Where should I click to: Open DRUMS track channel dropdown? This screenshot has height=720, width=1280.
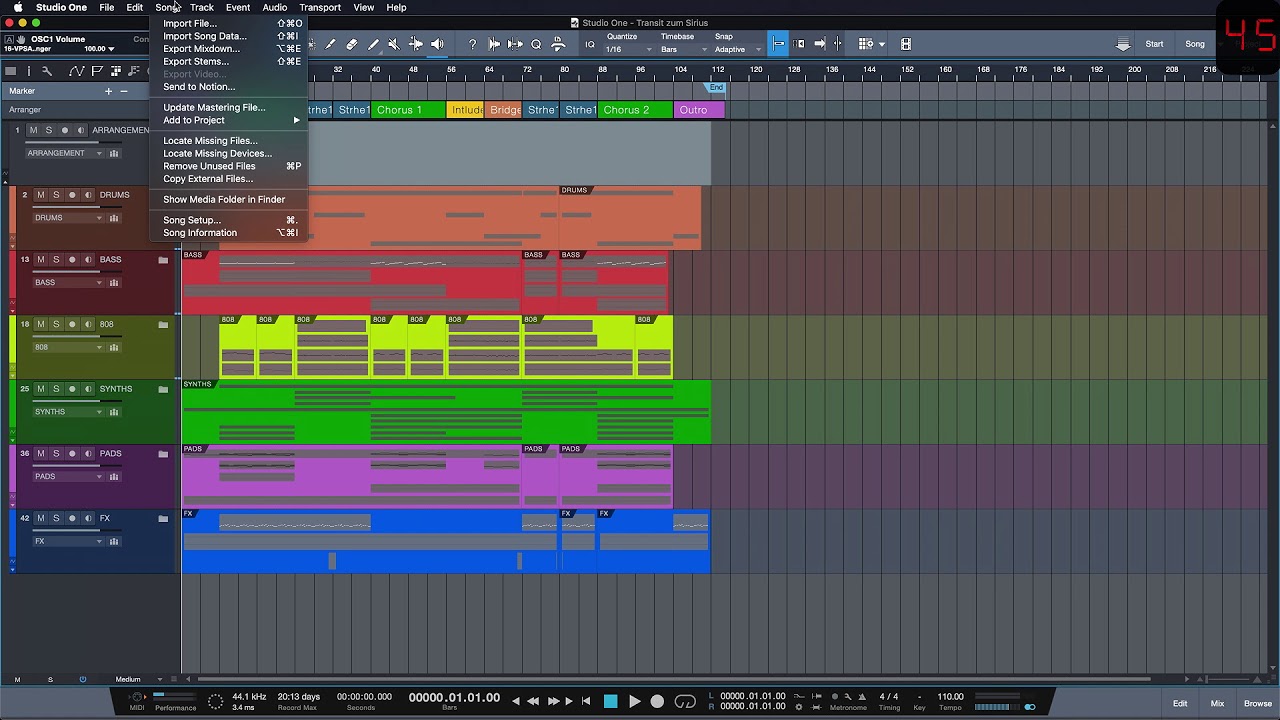click(x=68, y=218)
